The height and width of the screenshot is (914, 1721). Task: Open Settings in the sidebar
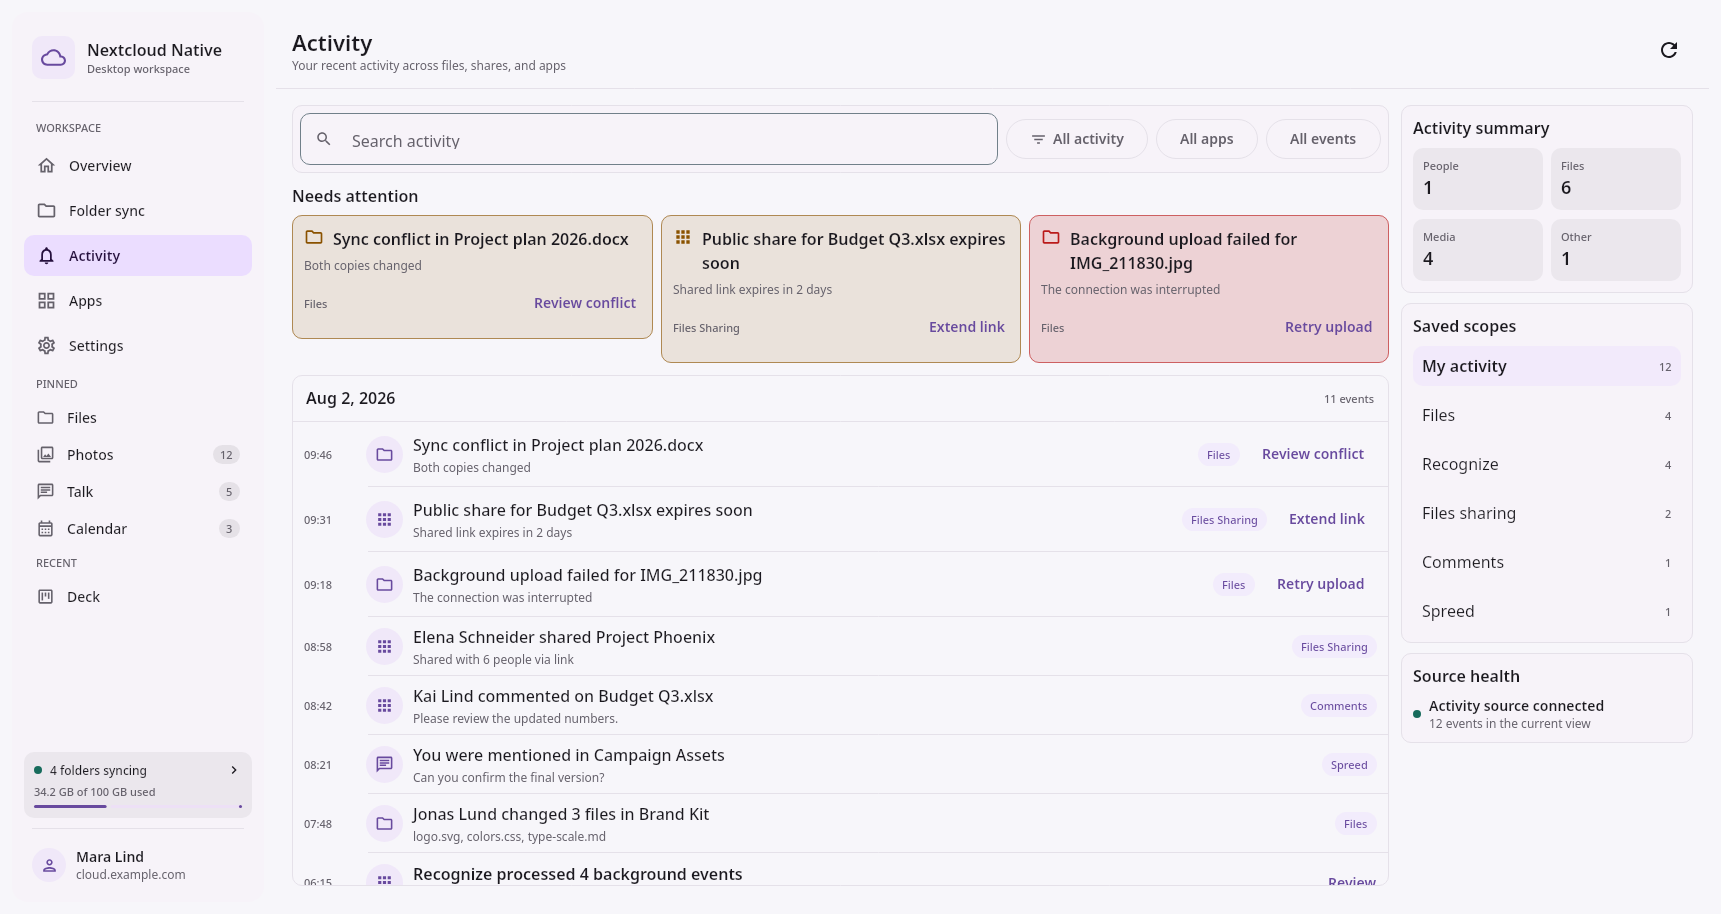pos(138,346)
